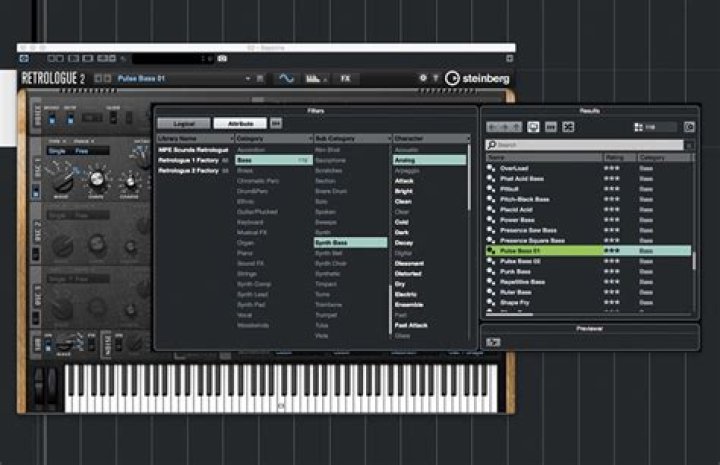
Task: Click the camera snapshot icon in plugin header
Action: [x=222, y=59]
